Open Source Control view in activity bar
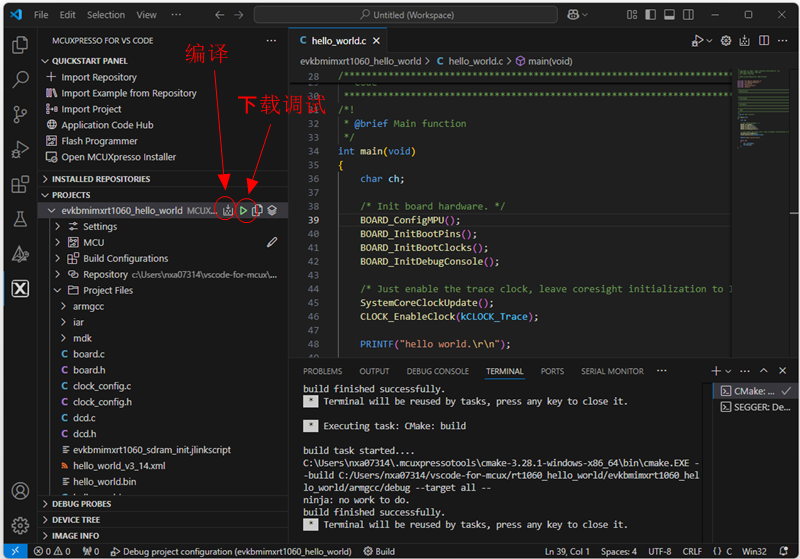Screen dimensions: 800x559 20,115
